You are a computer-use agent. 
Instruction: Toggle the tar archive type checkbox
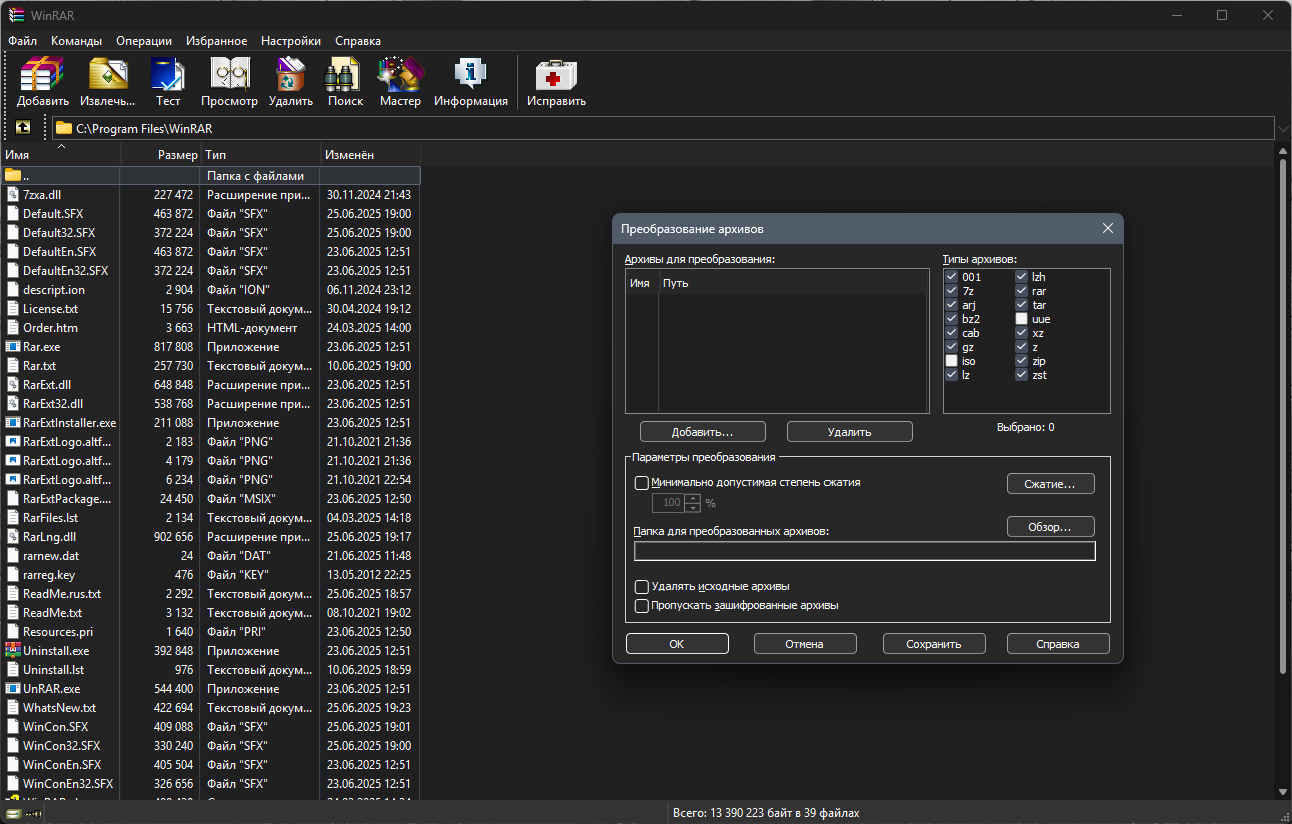click(x=1022, y=305)
